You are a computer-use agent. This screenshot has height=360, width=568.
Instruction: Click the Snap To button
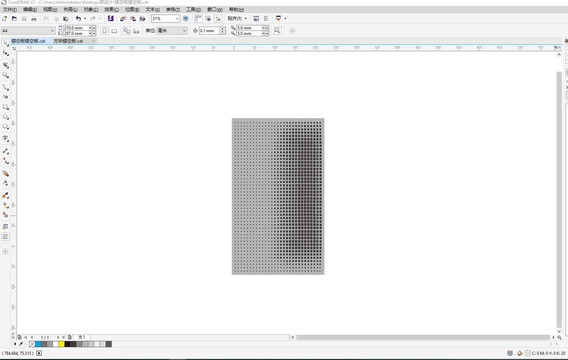click(237, 18)
